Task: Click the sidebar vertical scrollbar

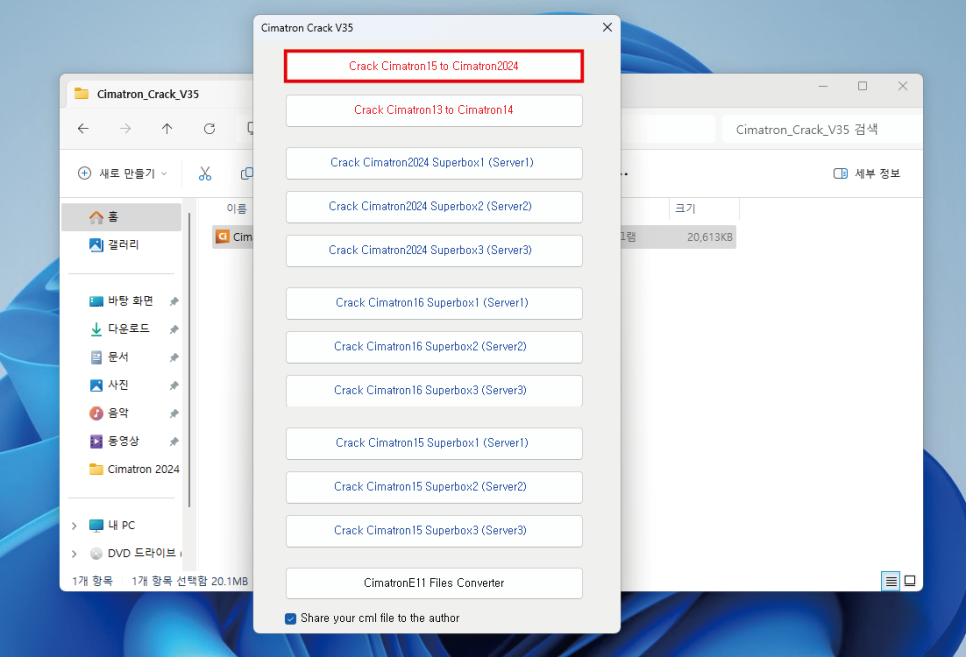Action: (x=190, y=359)
